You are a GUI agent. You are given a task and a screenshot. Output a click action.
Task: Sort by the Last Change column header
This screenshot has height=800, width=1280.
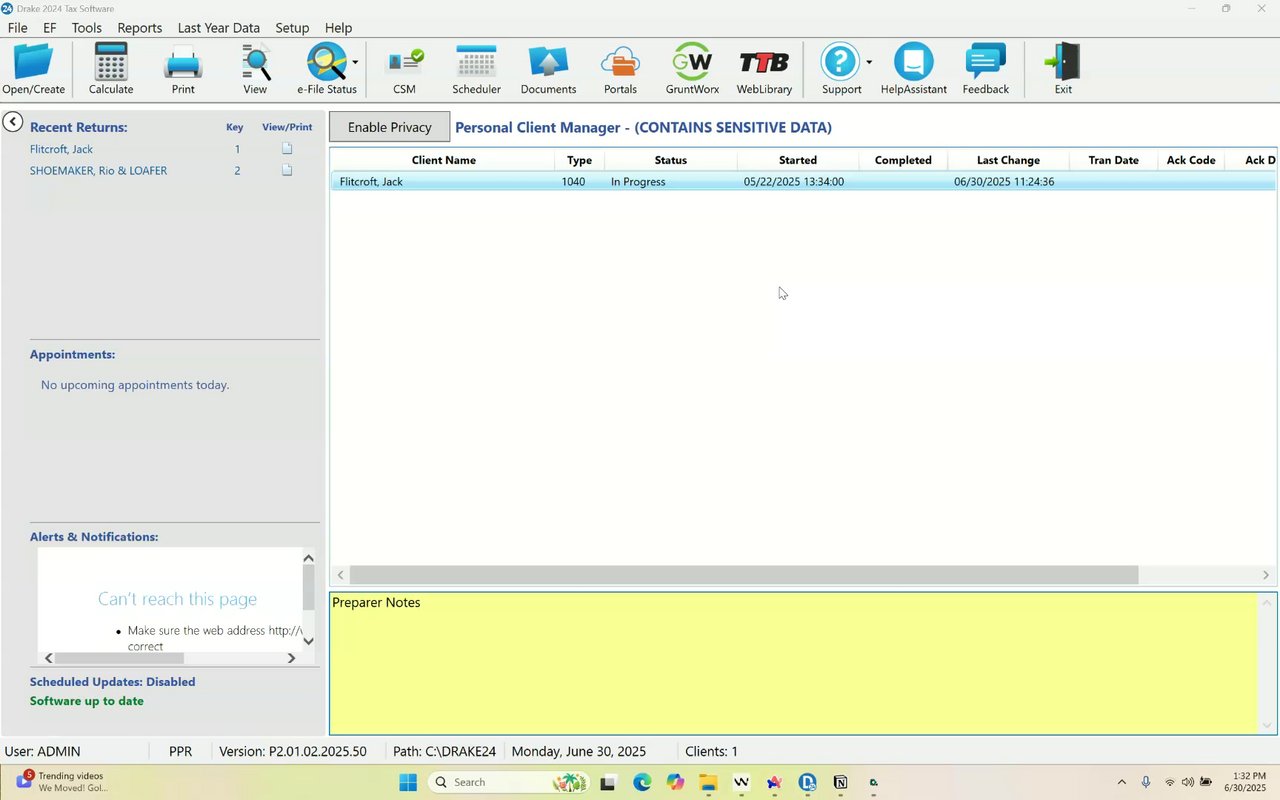point(1008,160)
